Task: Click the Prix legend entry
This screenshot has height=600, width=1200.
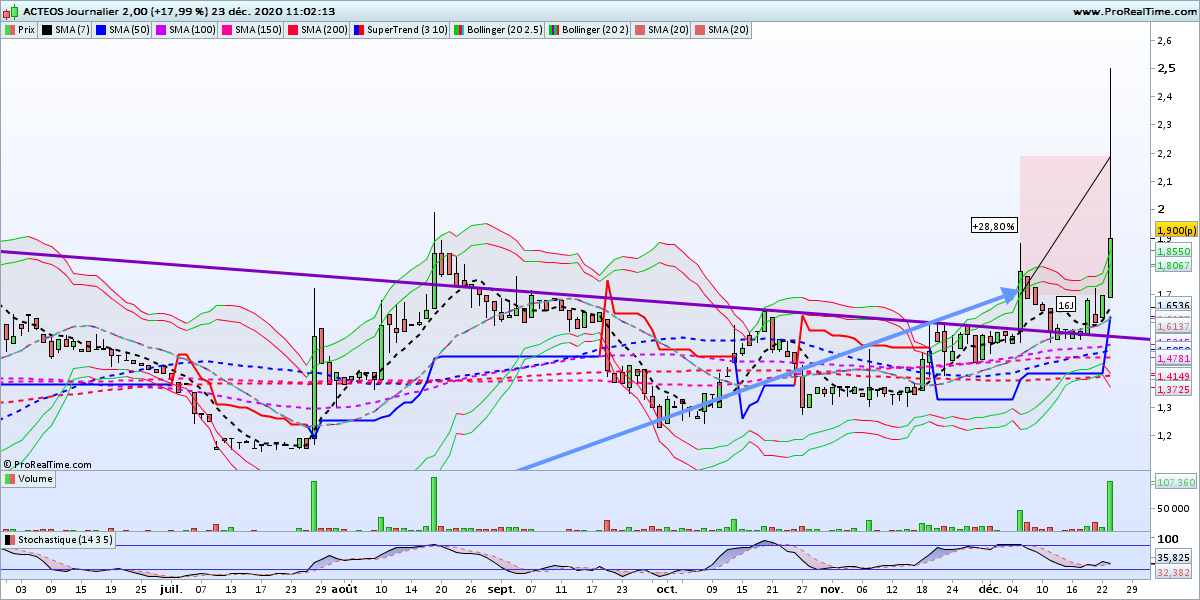Action: [22, 30]
